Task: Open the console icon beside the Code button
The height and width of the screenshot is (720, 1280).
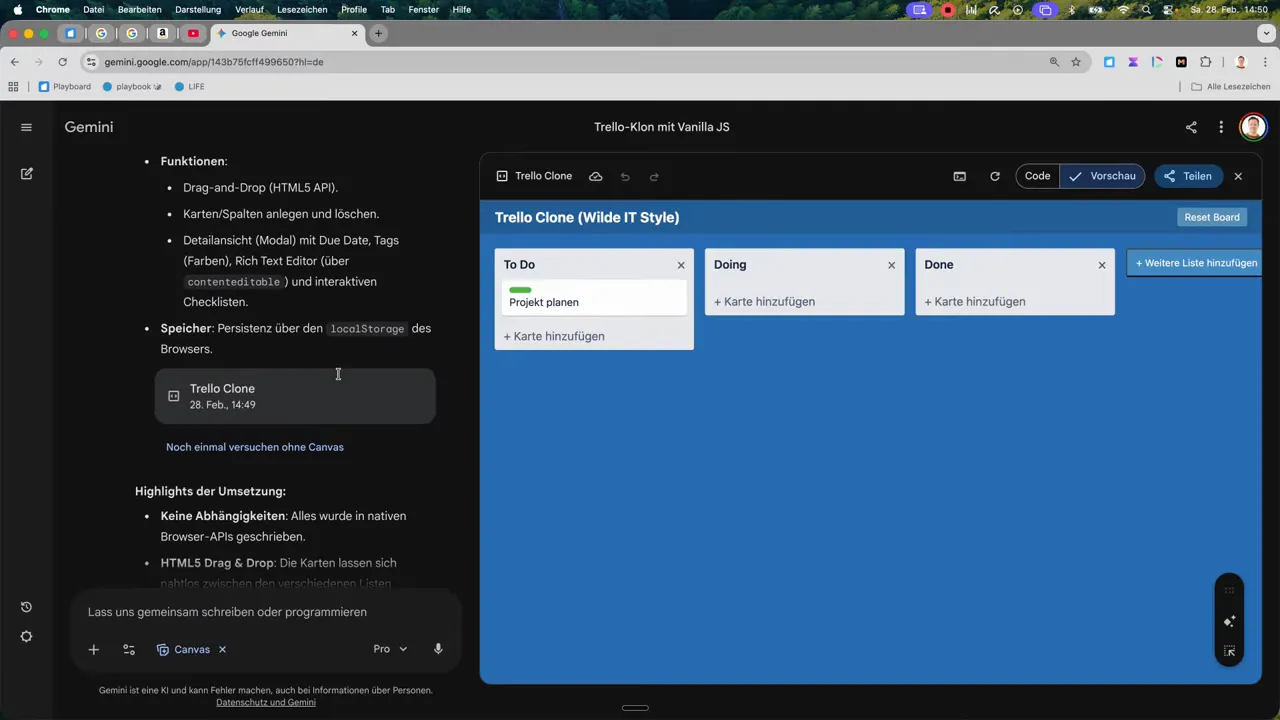Action: pyautogui.click(x=959, y=176)
